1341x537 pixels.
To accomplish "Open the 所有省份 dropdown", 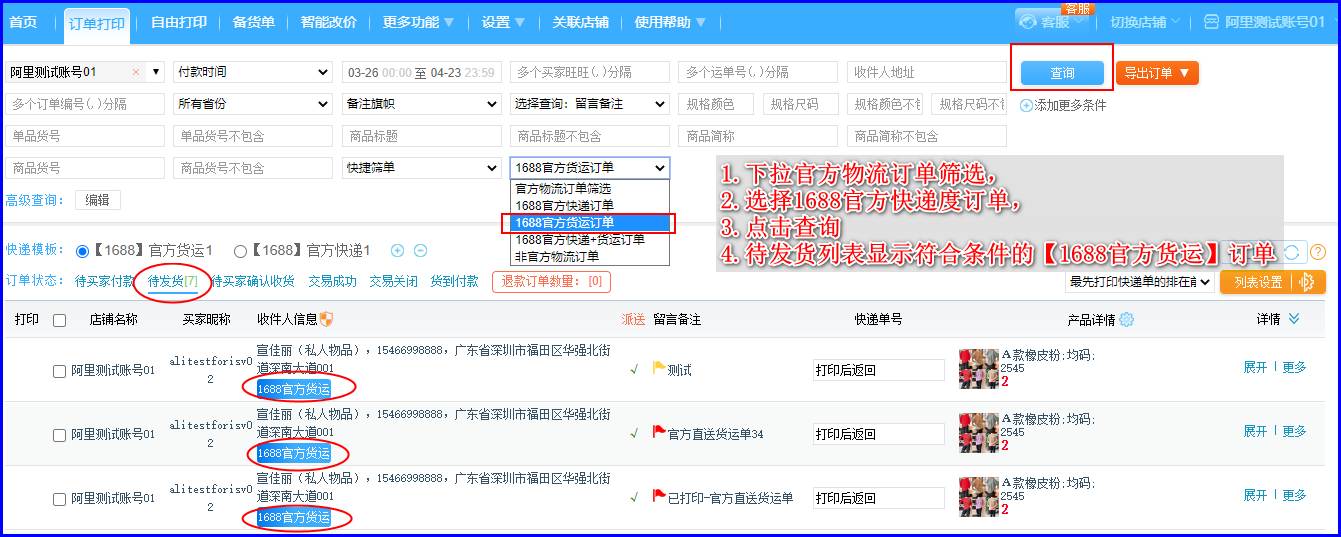I will [x=253, y=104].
